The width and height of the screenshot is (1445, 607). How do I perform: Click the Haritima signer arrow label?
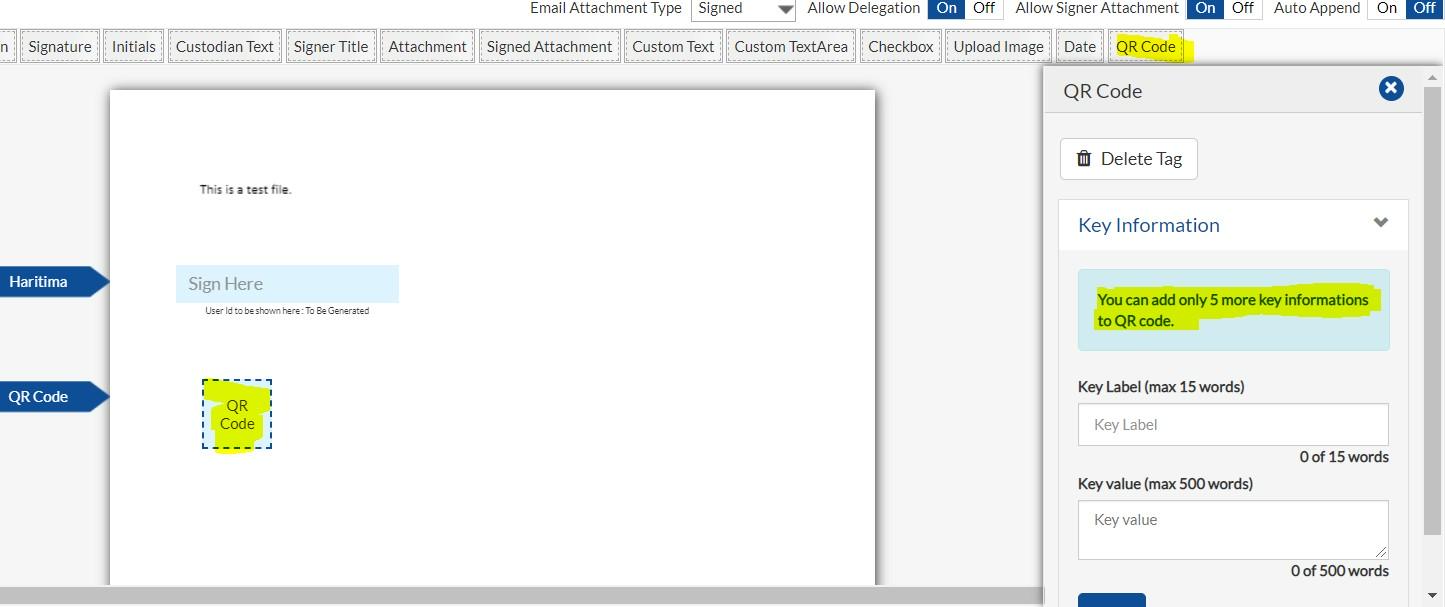point(53,282)
